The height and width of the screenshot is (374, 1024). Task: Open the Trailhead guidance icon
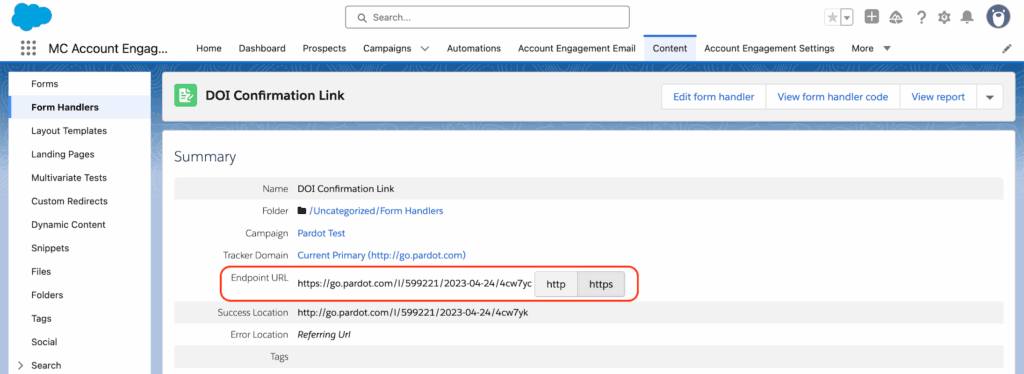pos(896,18)
